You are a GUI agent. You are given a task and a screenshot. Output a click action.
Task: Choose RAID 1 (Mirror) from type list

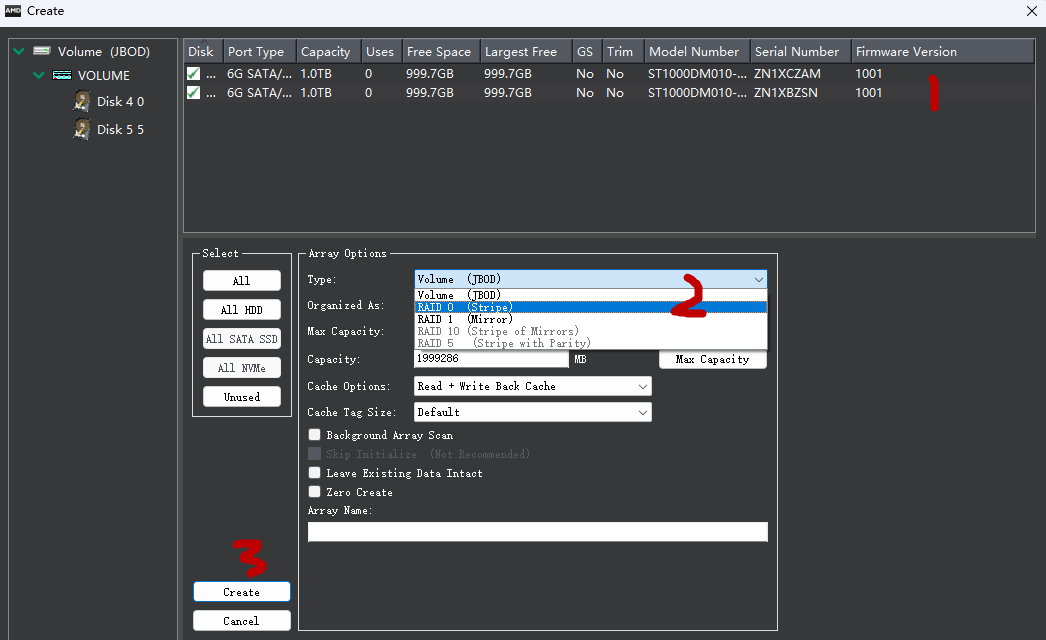click(x=590, y=319)
